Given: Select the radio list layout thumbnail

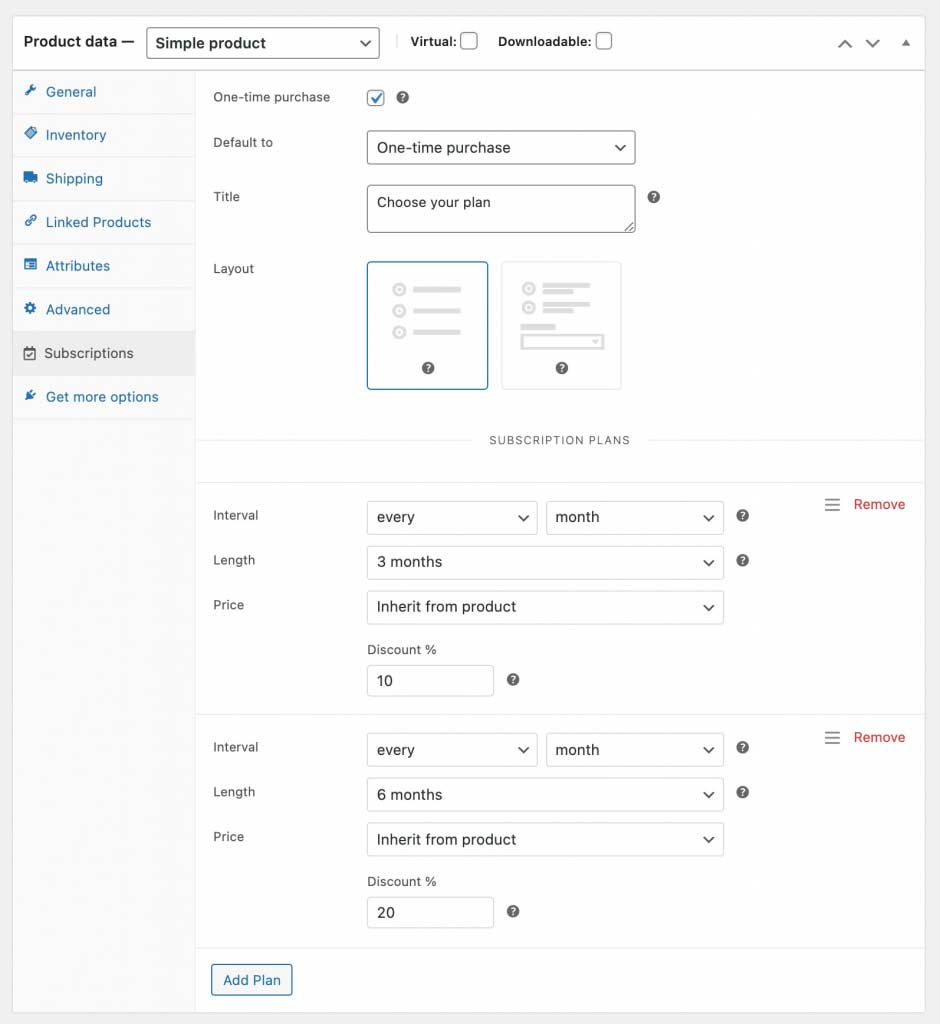Looking at the screenshot, I should tap(427, 325).
